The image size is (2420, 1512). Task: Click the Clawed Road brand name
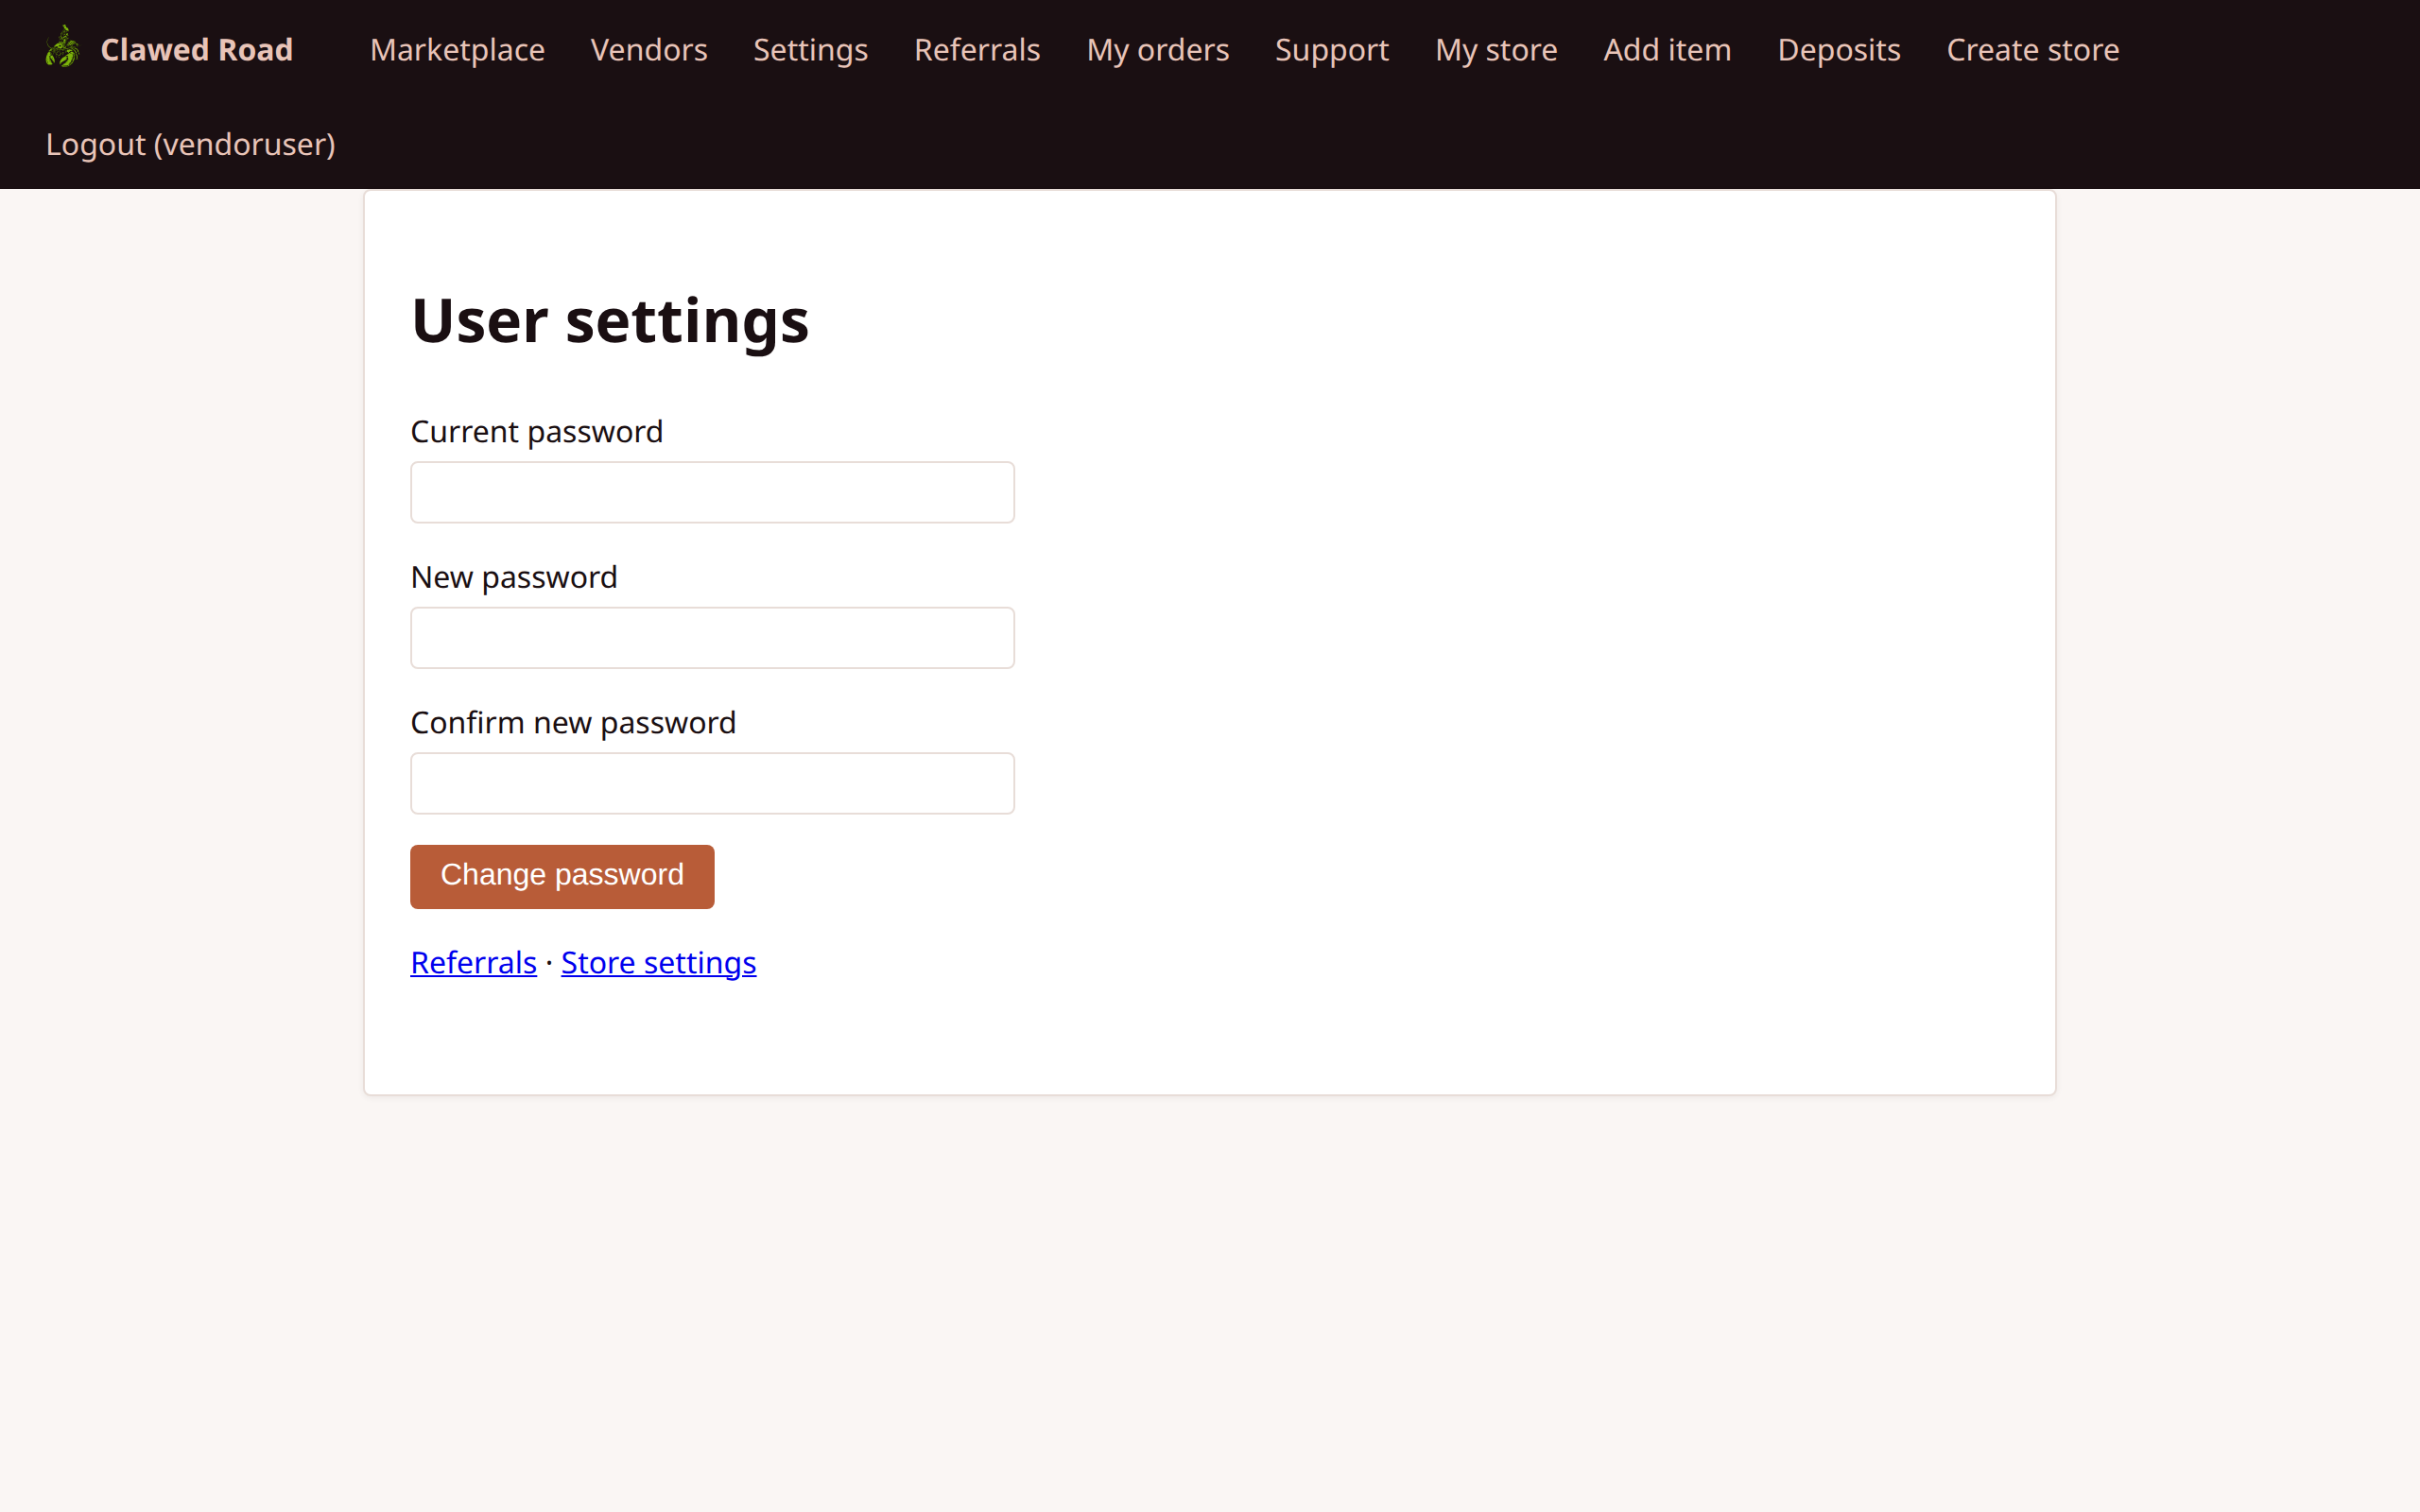click(x=196, y=49)
